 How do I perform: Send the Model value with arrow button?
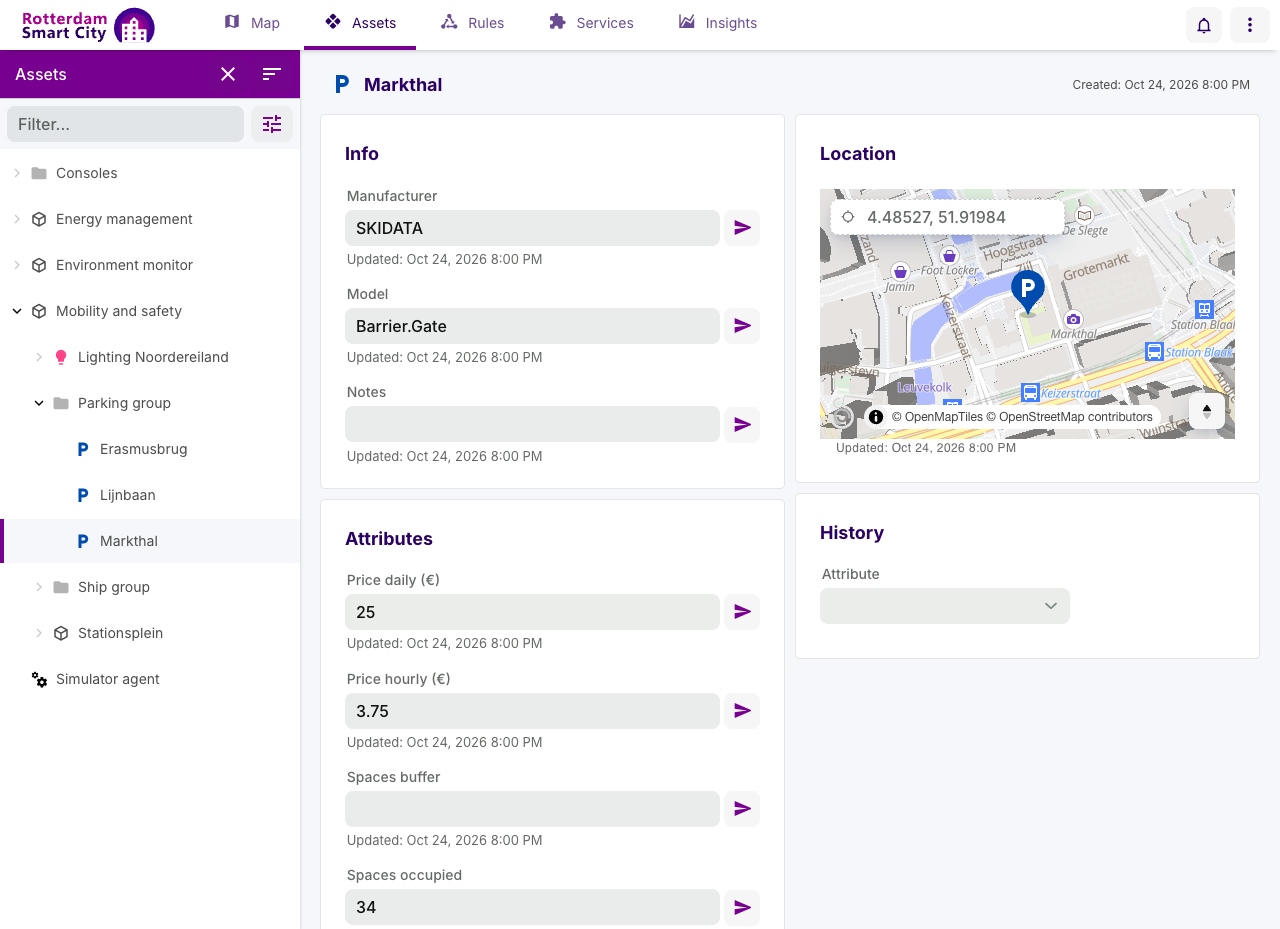click(x=742, y=326)
